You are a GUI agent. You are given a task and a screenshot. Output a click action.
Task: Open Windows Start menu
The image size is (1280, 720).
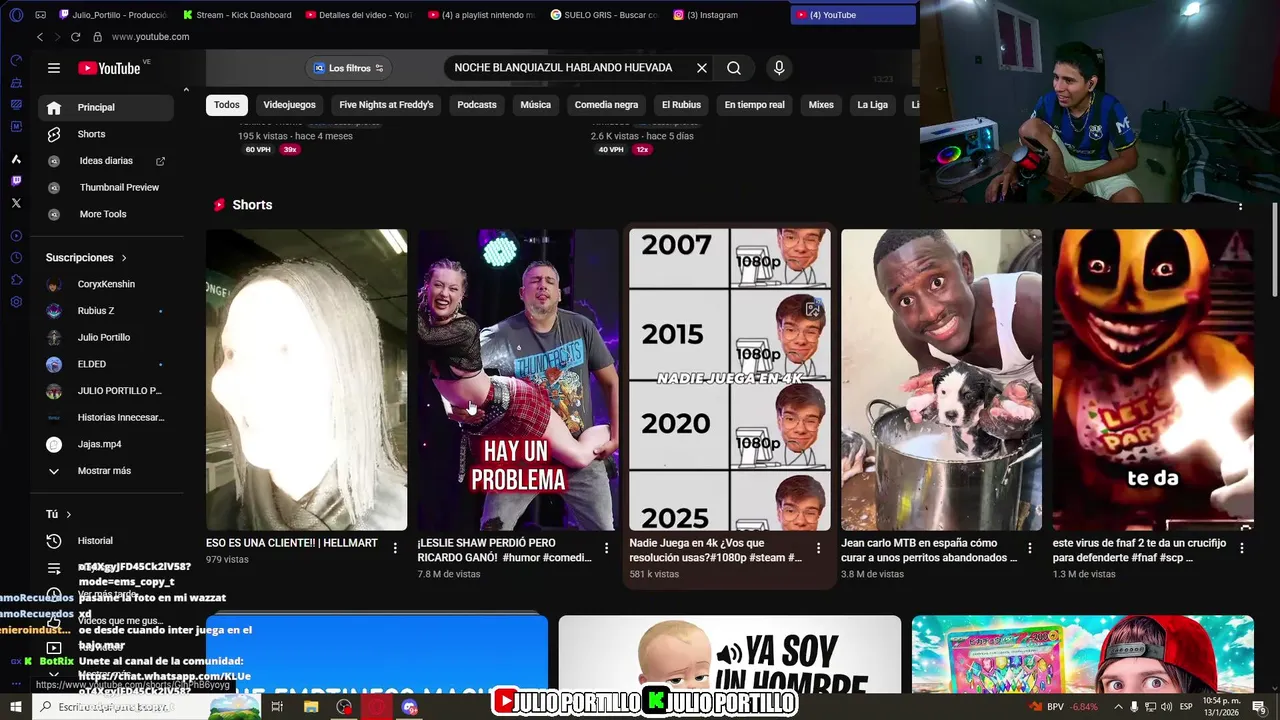16,707
